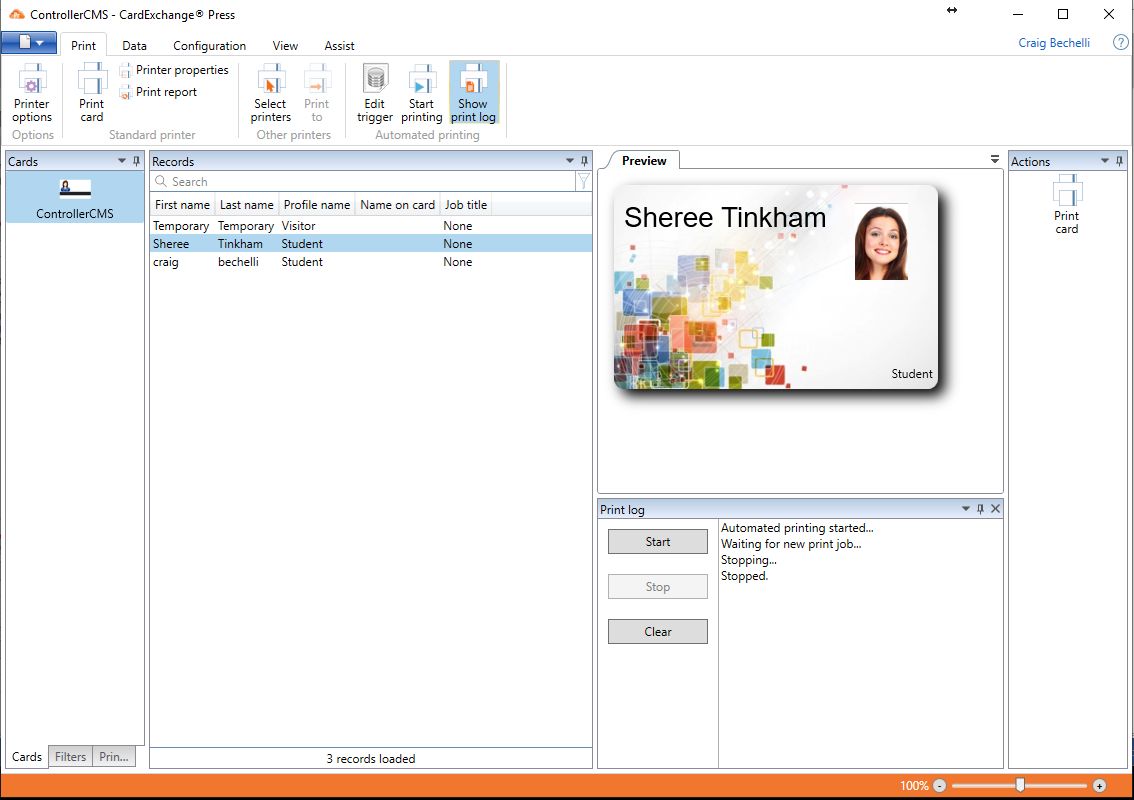
Task: Open Printer properties
Action: point(174,69)
